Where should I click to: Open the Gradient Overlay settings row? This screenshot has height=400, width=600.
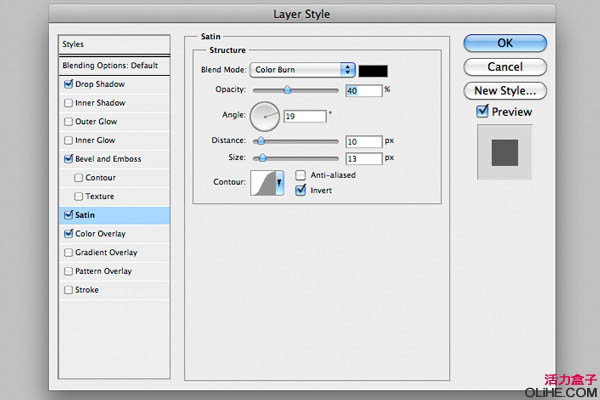(x=114, y=252)
